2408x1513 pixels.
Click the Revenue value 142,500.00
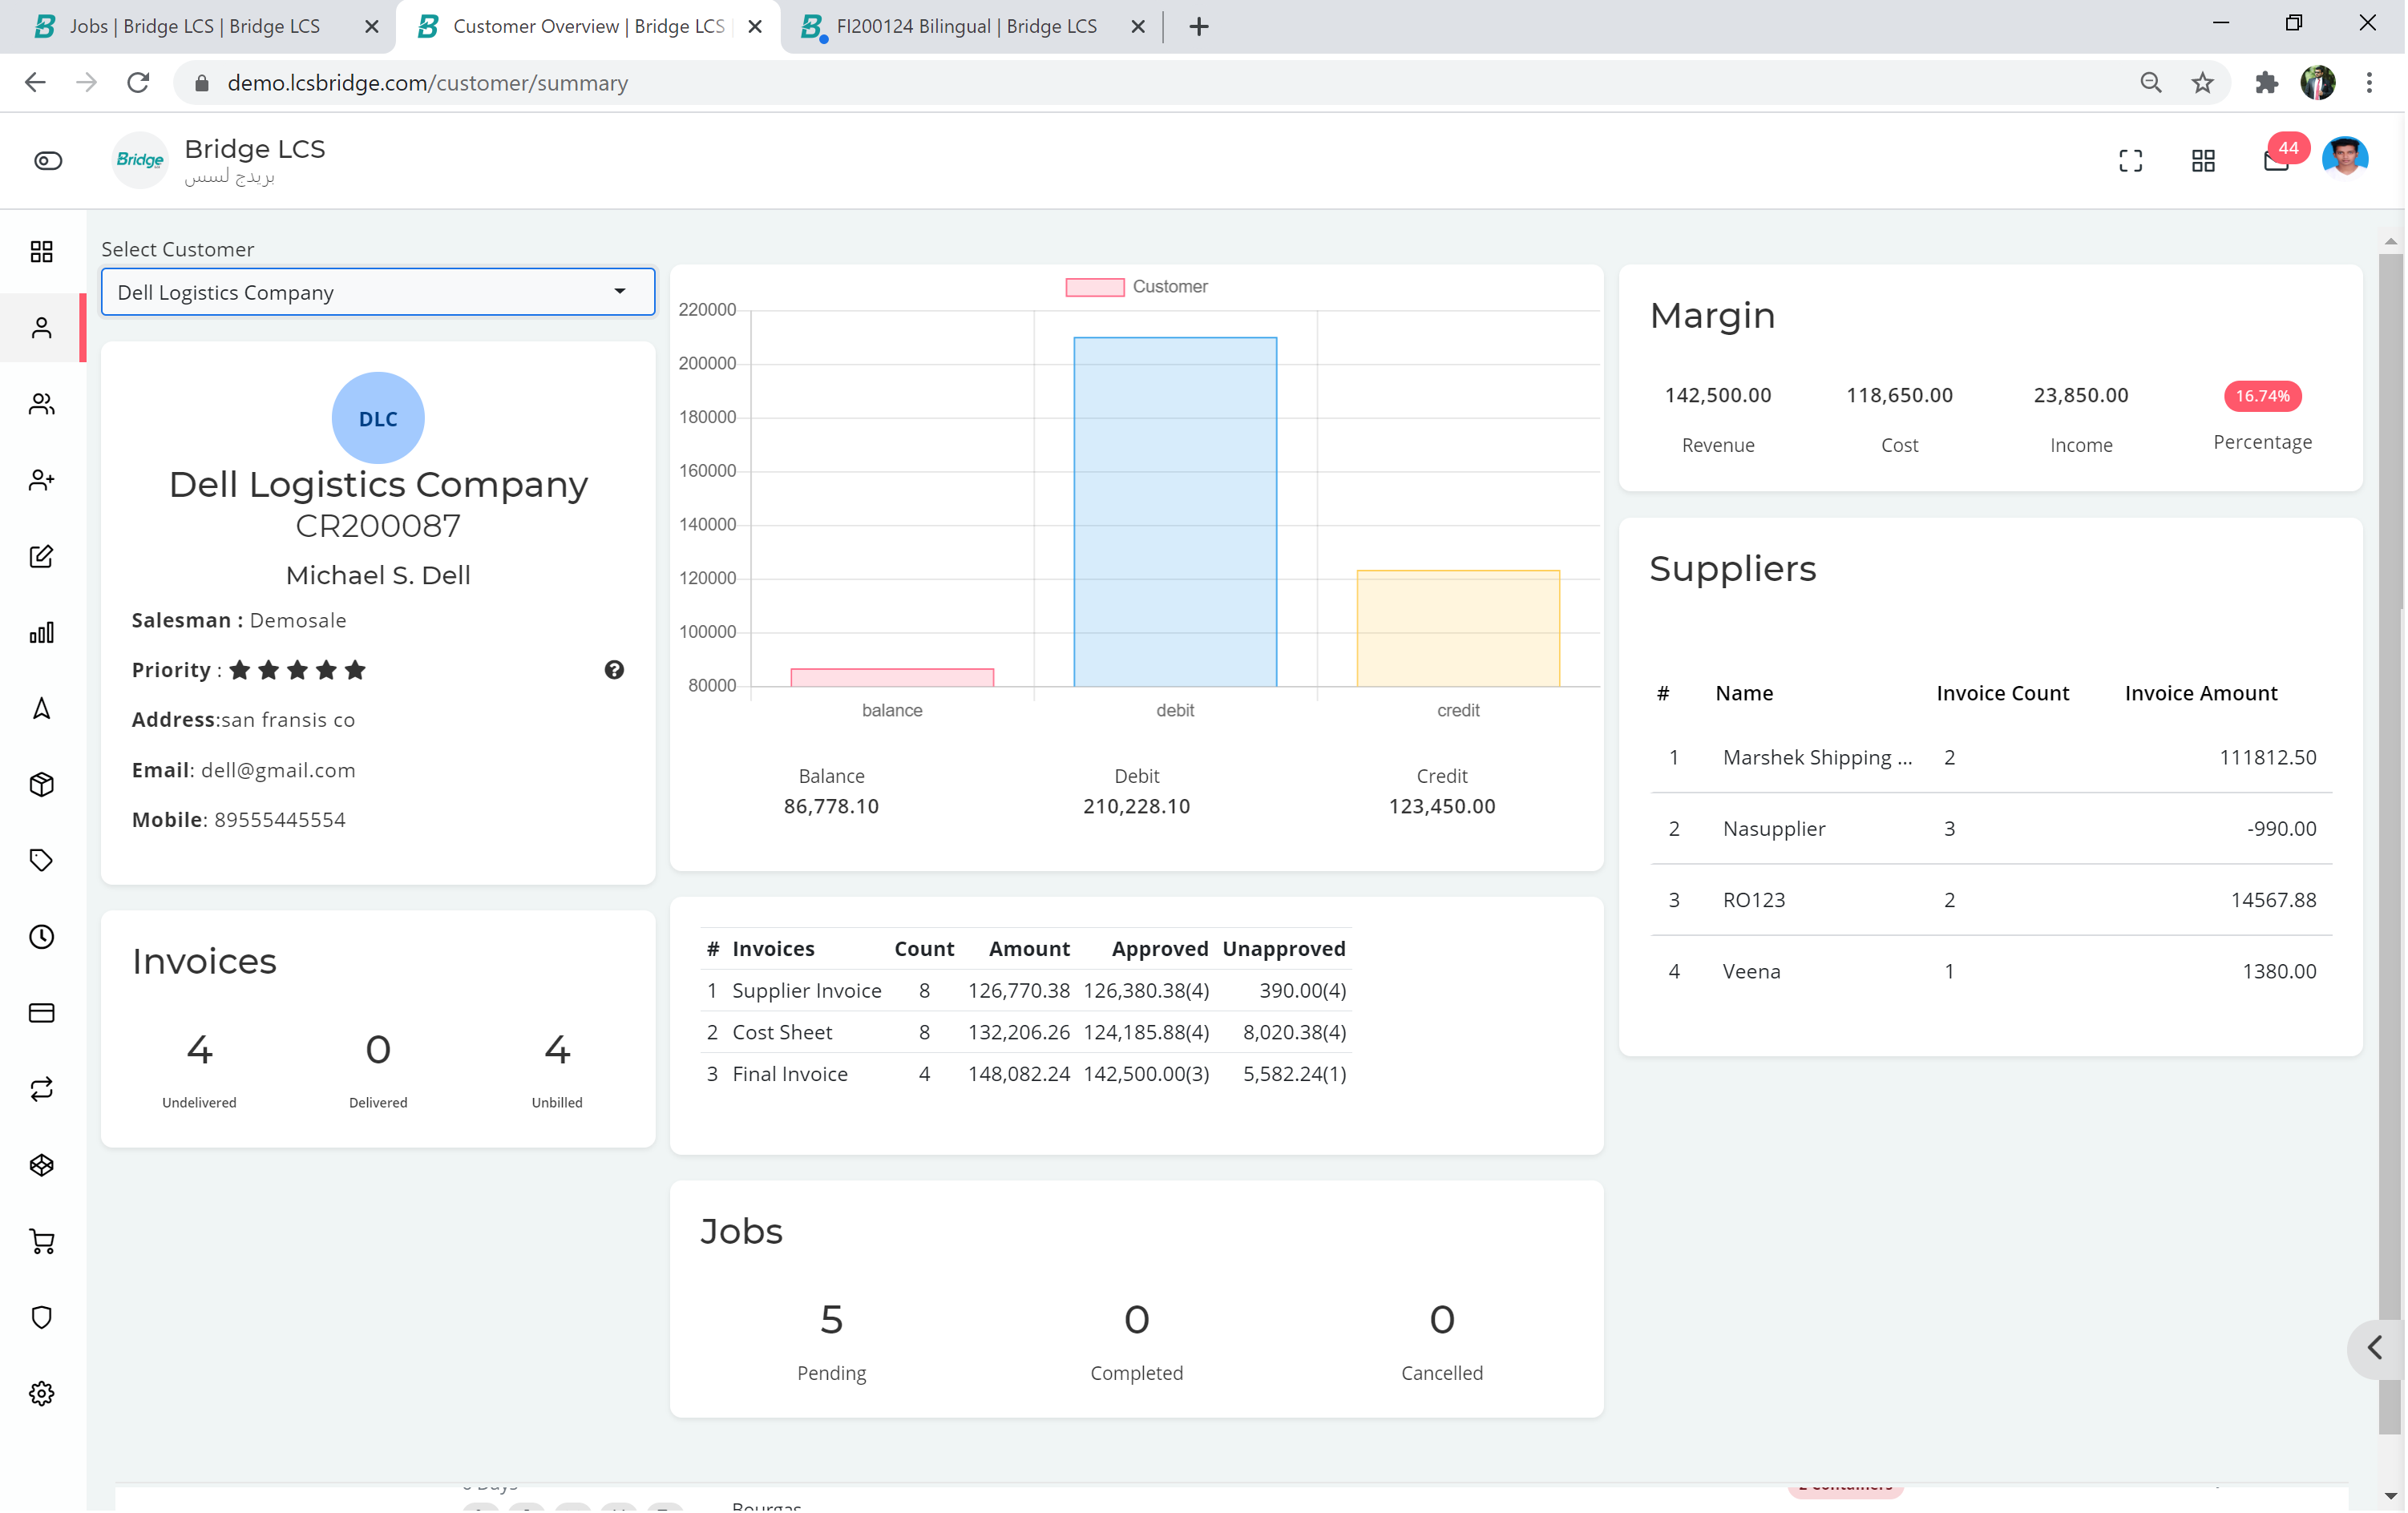pos(1718,396)
